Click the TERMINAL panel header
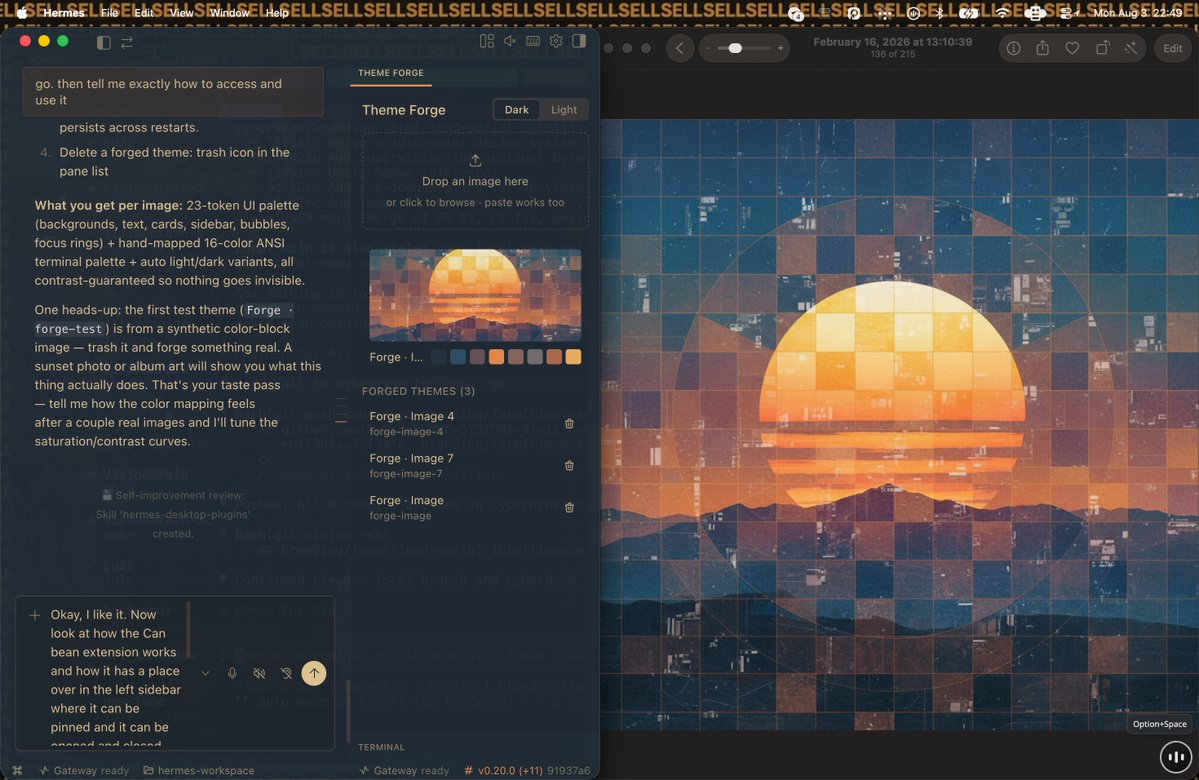Viewport: 1199px width, 780px height. pos(381,747)
